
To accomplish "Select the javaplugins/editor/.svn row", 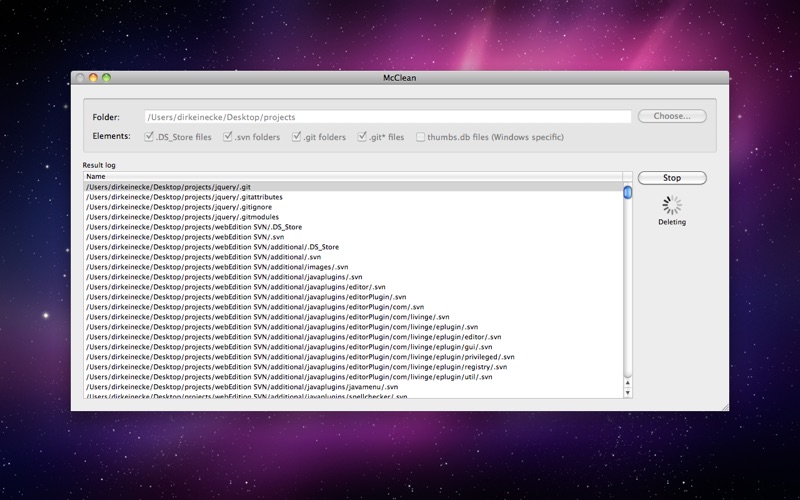I will click(x=353, y=287).
